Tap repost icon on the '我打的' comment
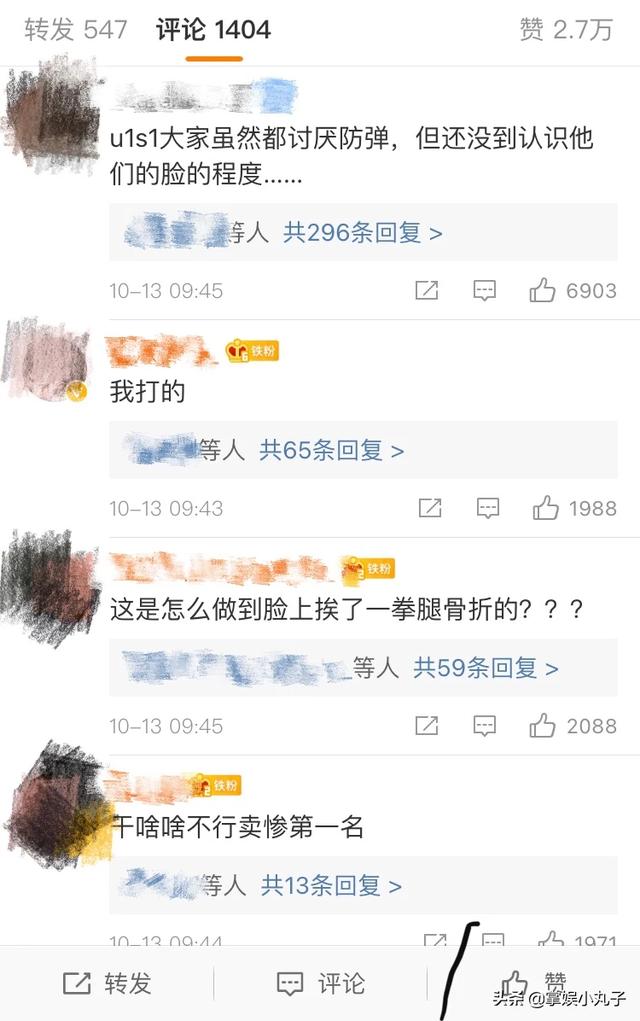The height and width of the screenshot is (1021, 640). coord(430,508)
